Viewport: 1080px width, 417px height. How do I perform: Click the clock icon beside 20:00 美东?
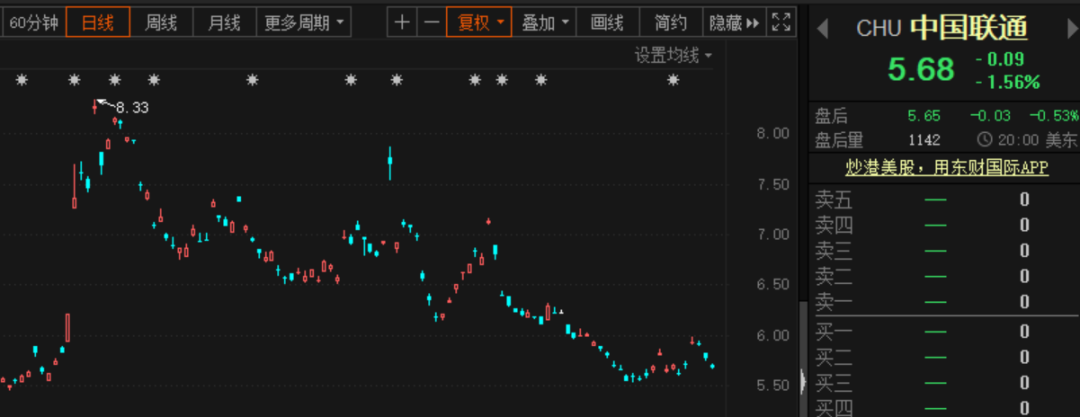tap(984, 140)
